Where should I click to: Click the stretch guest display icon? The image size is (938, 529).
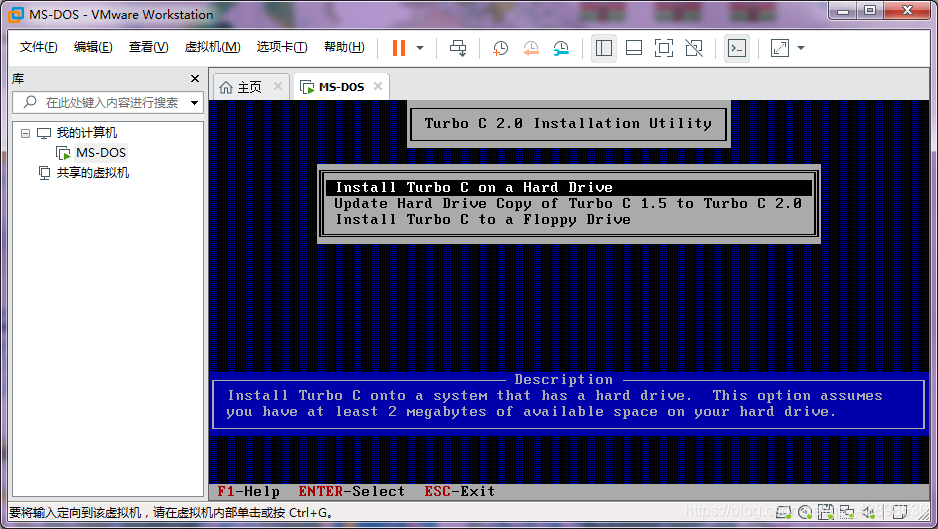pyautogui.click(x=779, y=48)
